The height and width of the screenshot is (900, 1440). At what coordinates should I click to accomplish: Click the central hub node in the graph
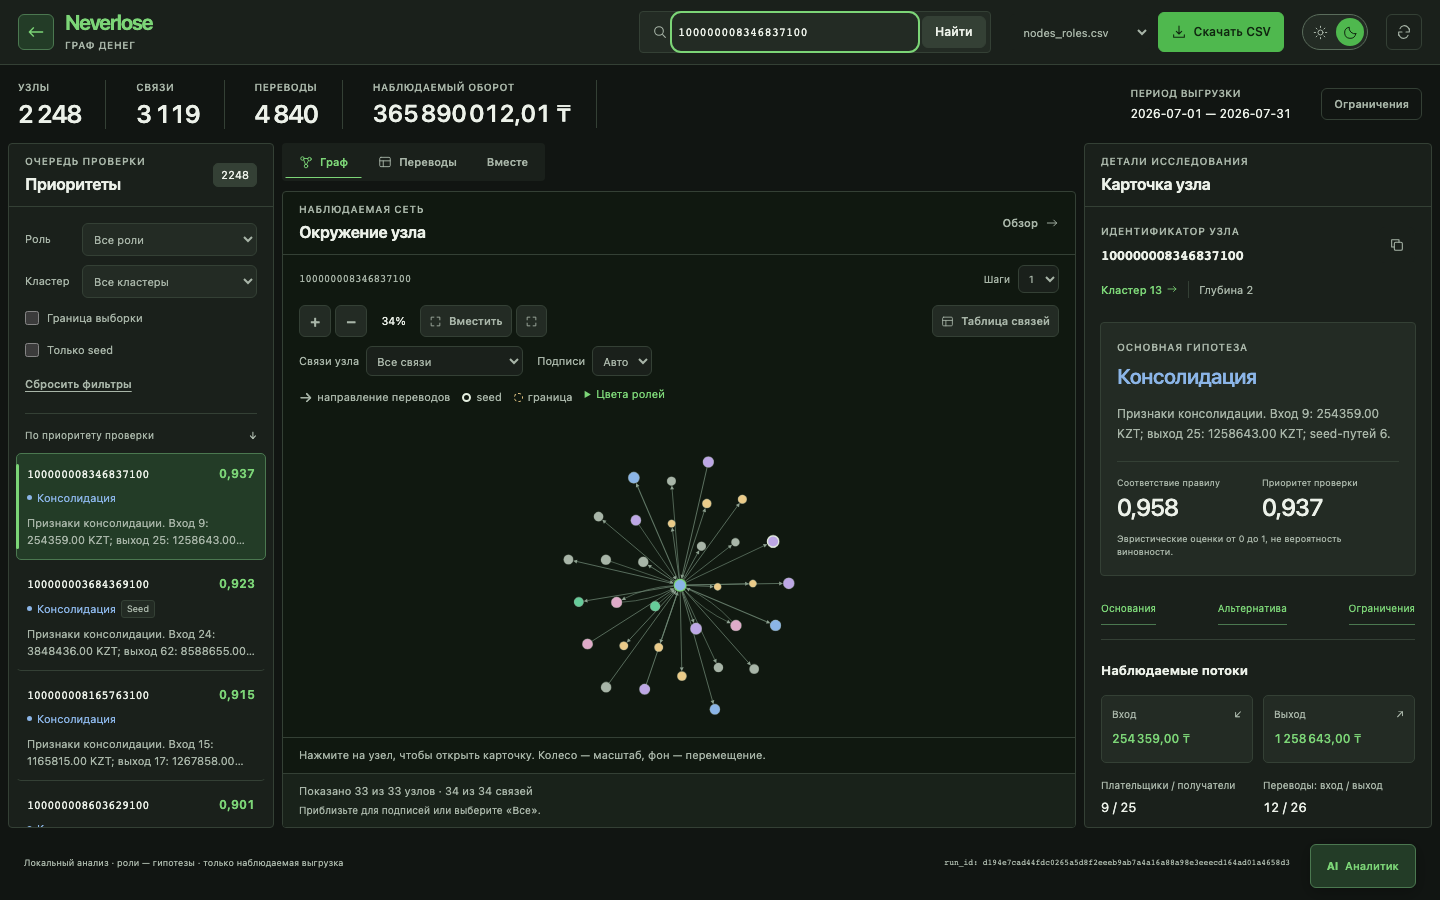[x=680, y=585]
